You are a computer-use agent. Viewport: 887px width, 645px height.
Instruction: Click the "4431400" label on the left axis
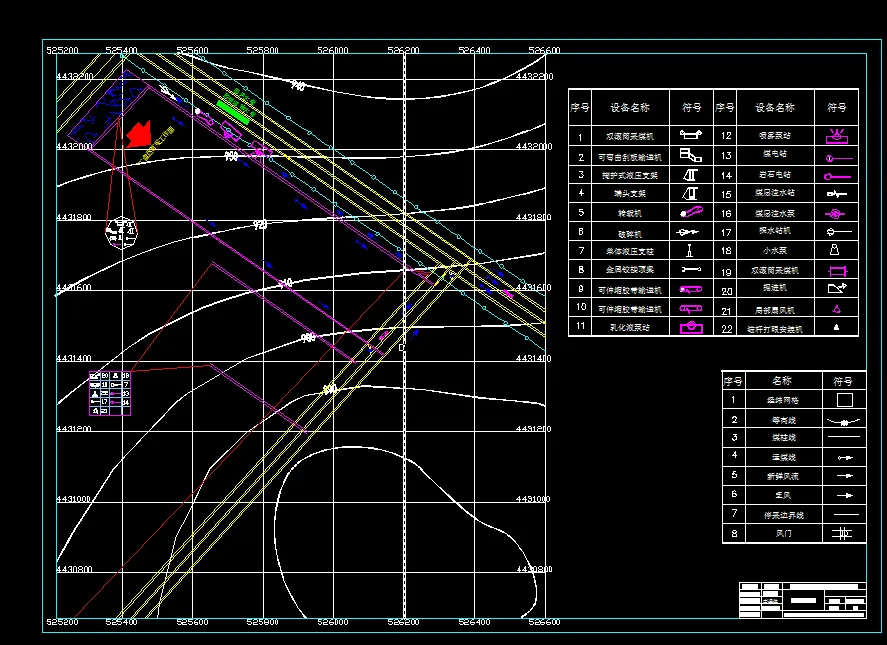74,358
